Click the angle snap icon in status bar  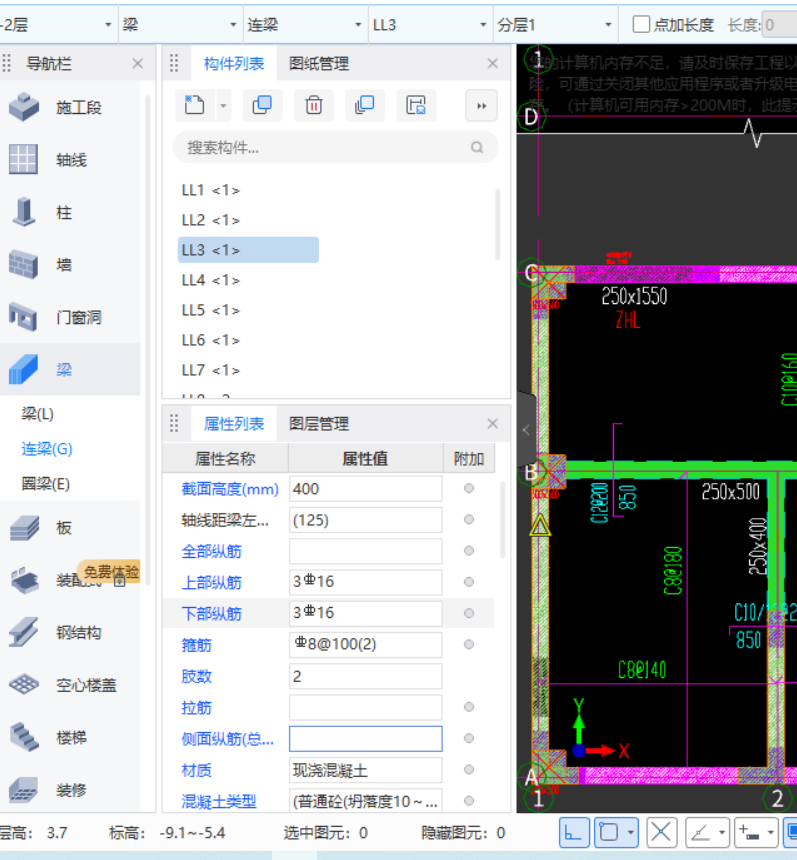(x=701, y=833)
